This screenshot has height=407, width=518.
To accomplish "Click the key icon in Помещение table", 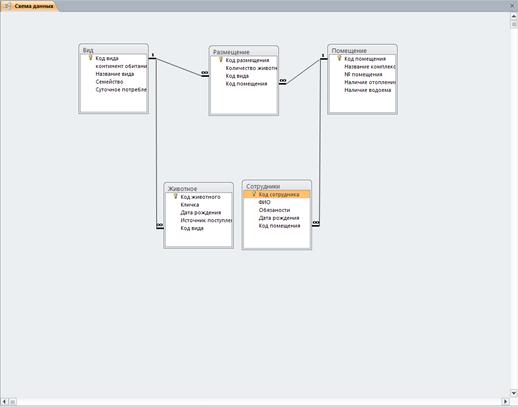I will click(x=339, y=59).
